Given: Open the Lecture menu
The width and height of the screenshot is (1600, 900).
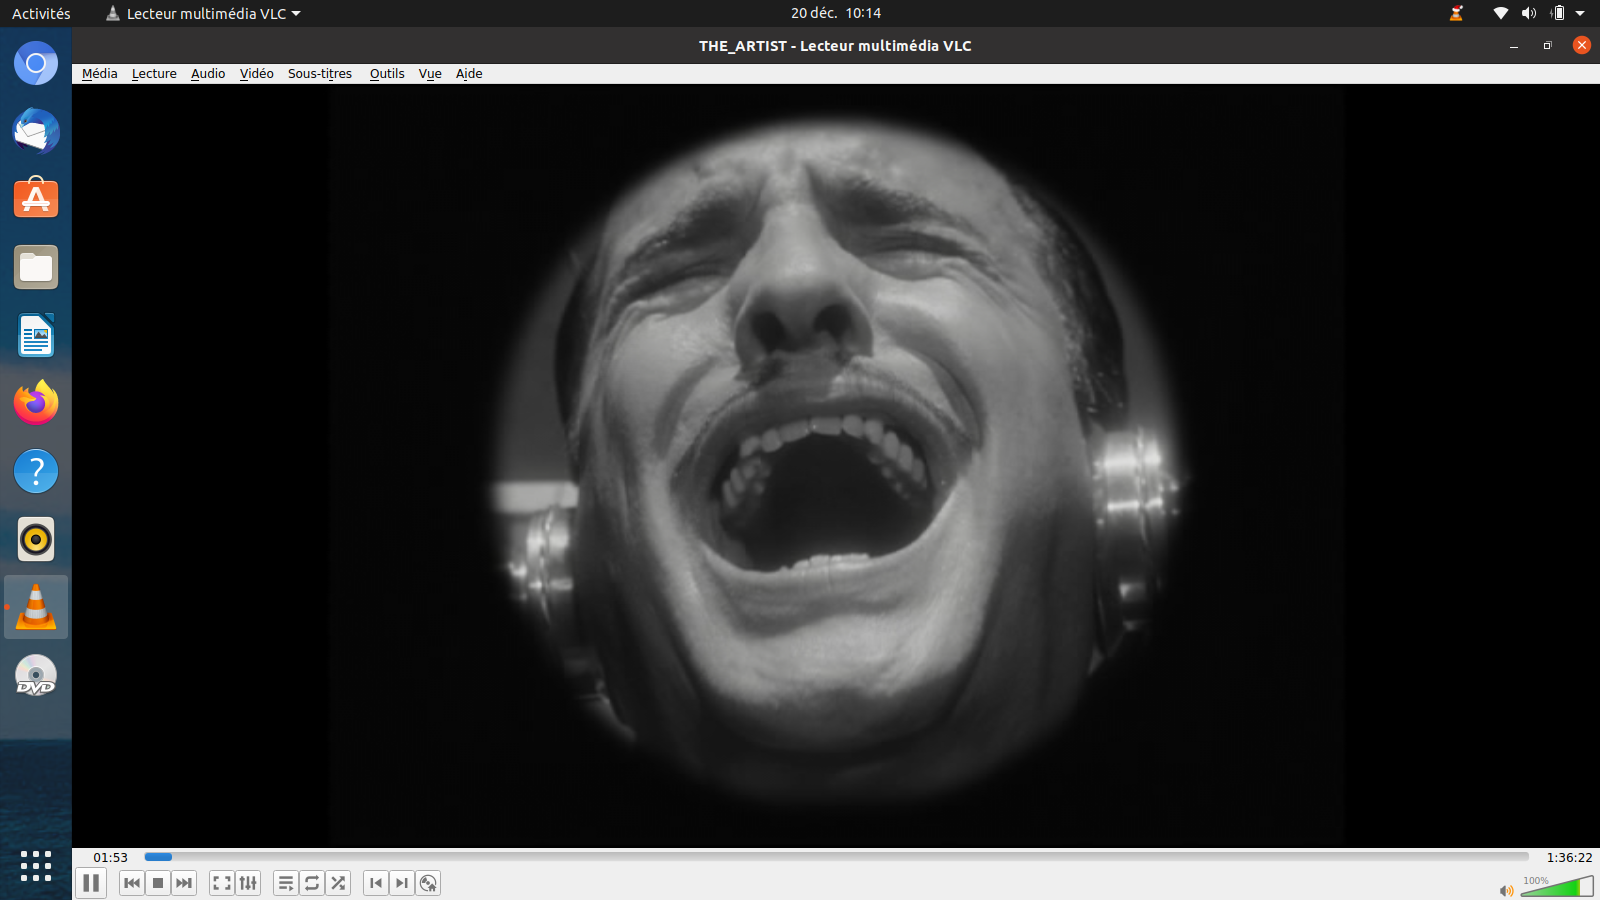Looking at the screenshot, I should [154, 74].
